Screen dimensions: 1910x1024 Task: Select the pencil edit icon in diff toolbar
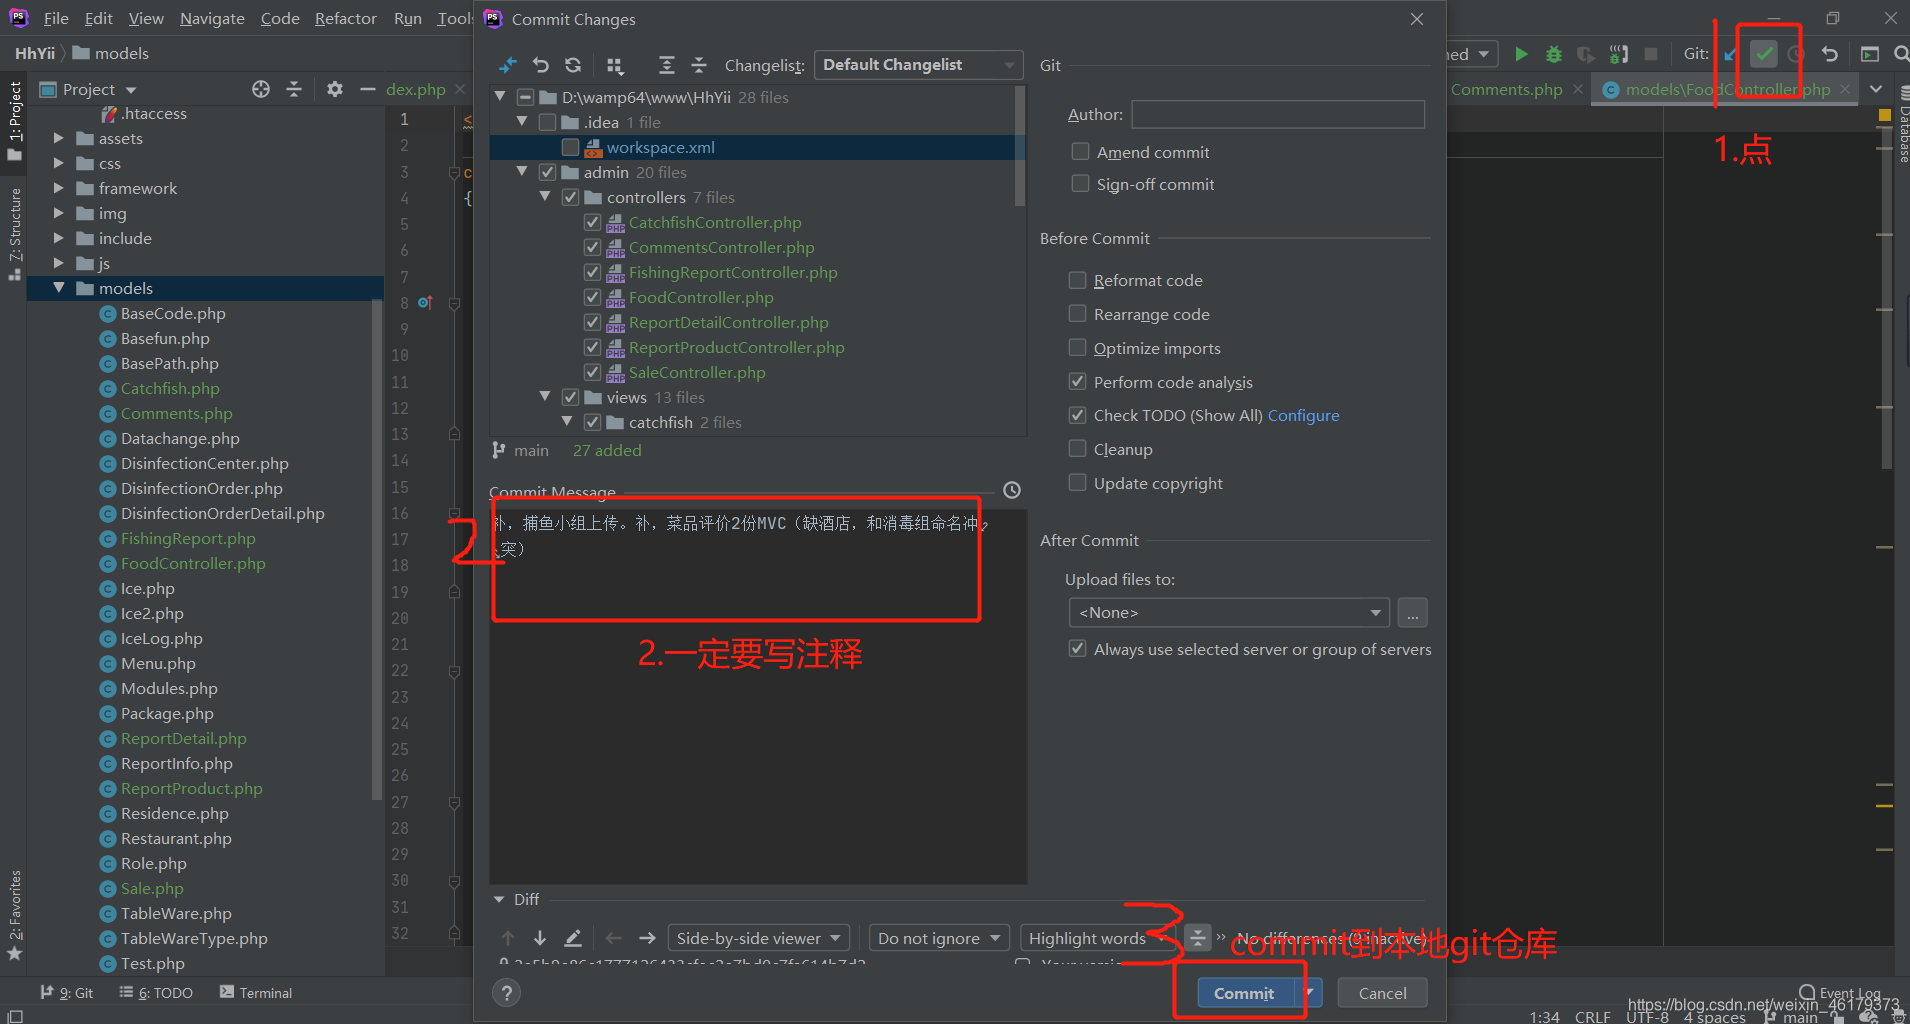(x=572, y=937)
